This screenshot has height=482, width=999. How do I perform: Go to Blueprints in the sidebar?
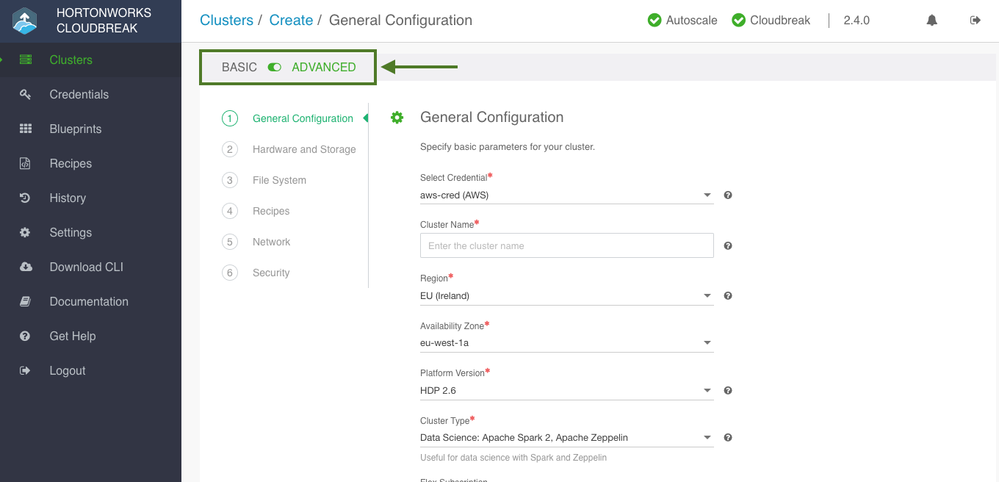click(75, 129)
